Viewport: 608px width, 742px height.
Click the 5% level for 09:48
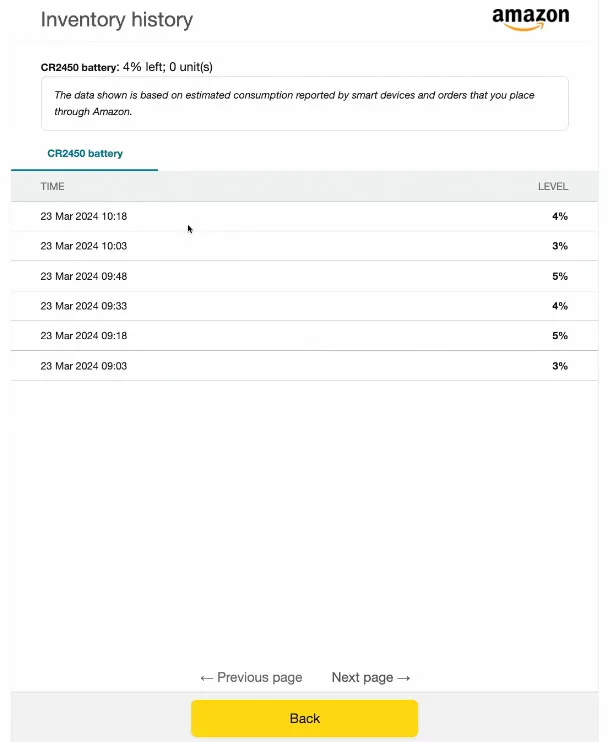[559, 276]
